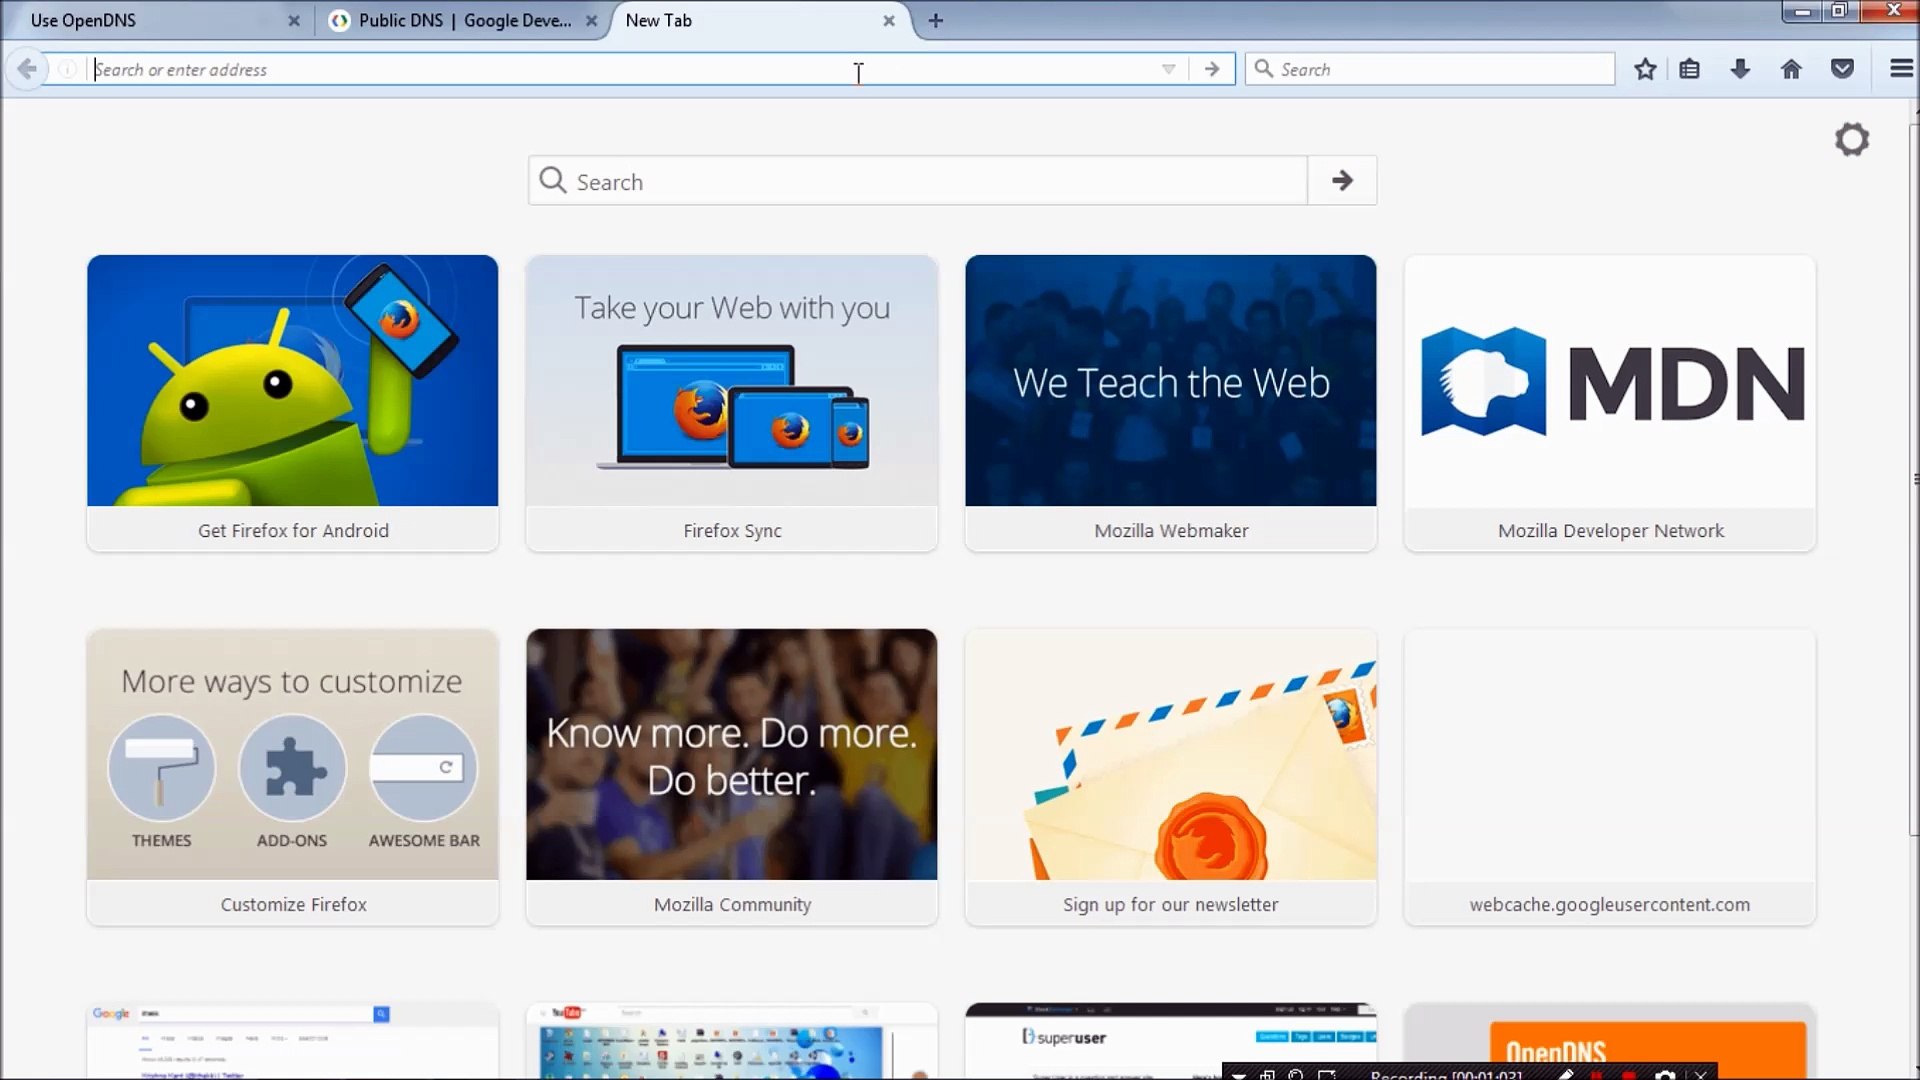
Task: Click the bookmark star icon
Action: (1645, 69)
